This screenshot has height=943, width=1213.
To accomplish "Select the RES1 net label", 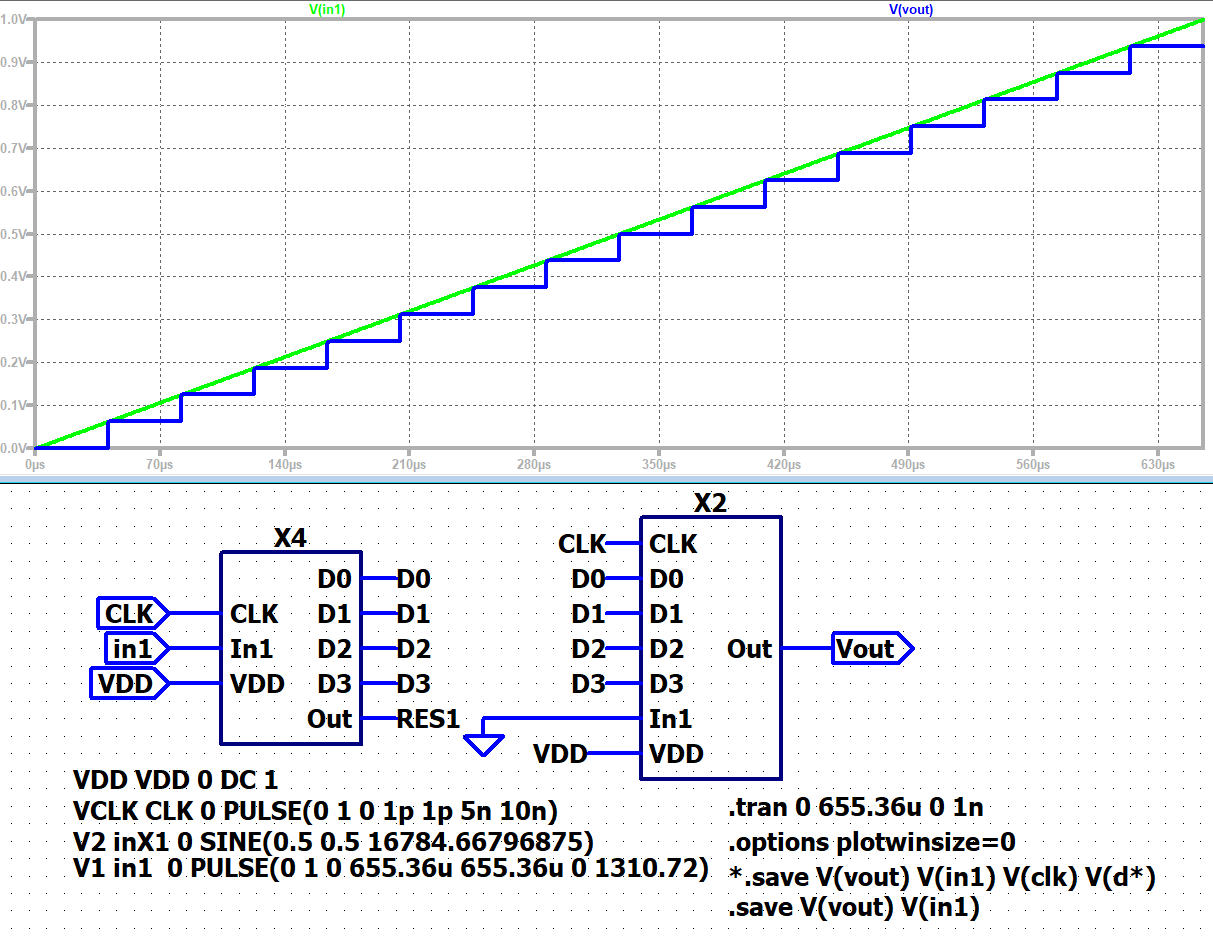I will click(x=429, y=719).
